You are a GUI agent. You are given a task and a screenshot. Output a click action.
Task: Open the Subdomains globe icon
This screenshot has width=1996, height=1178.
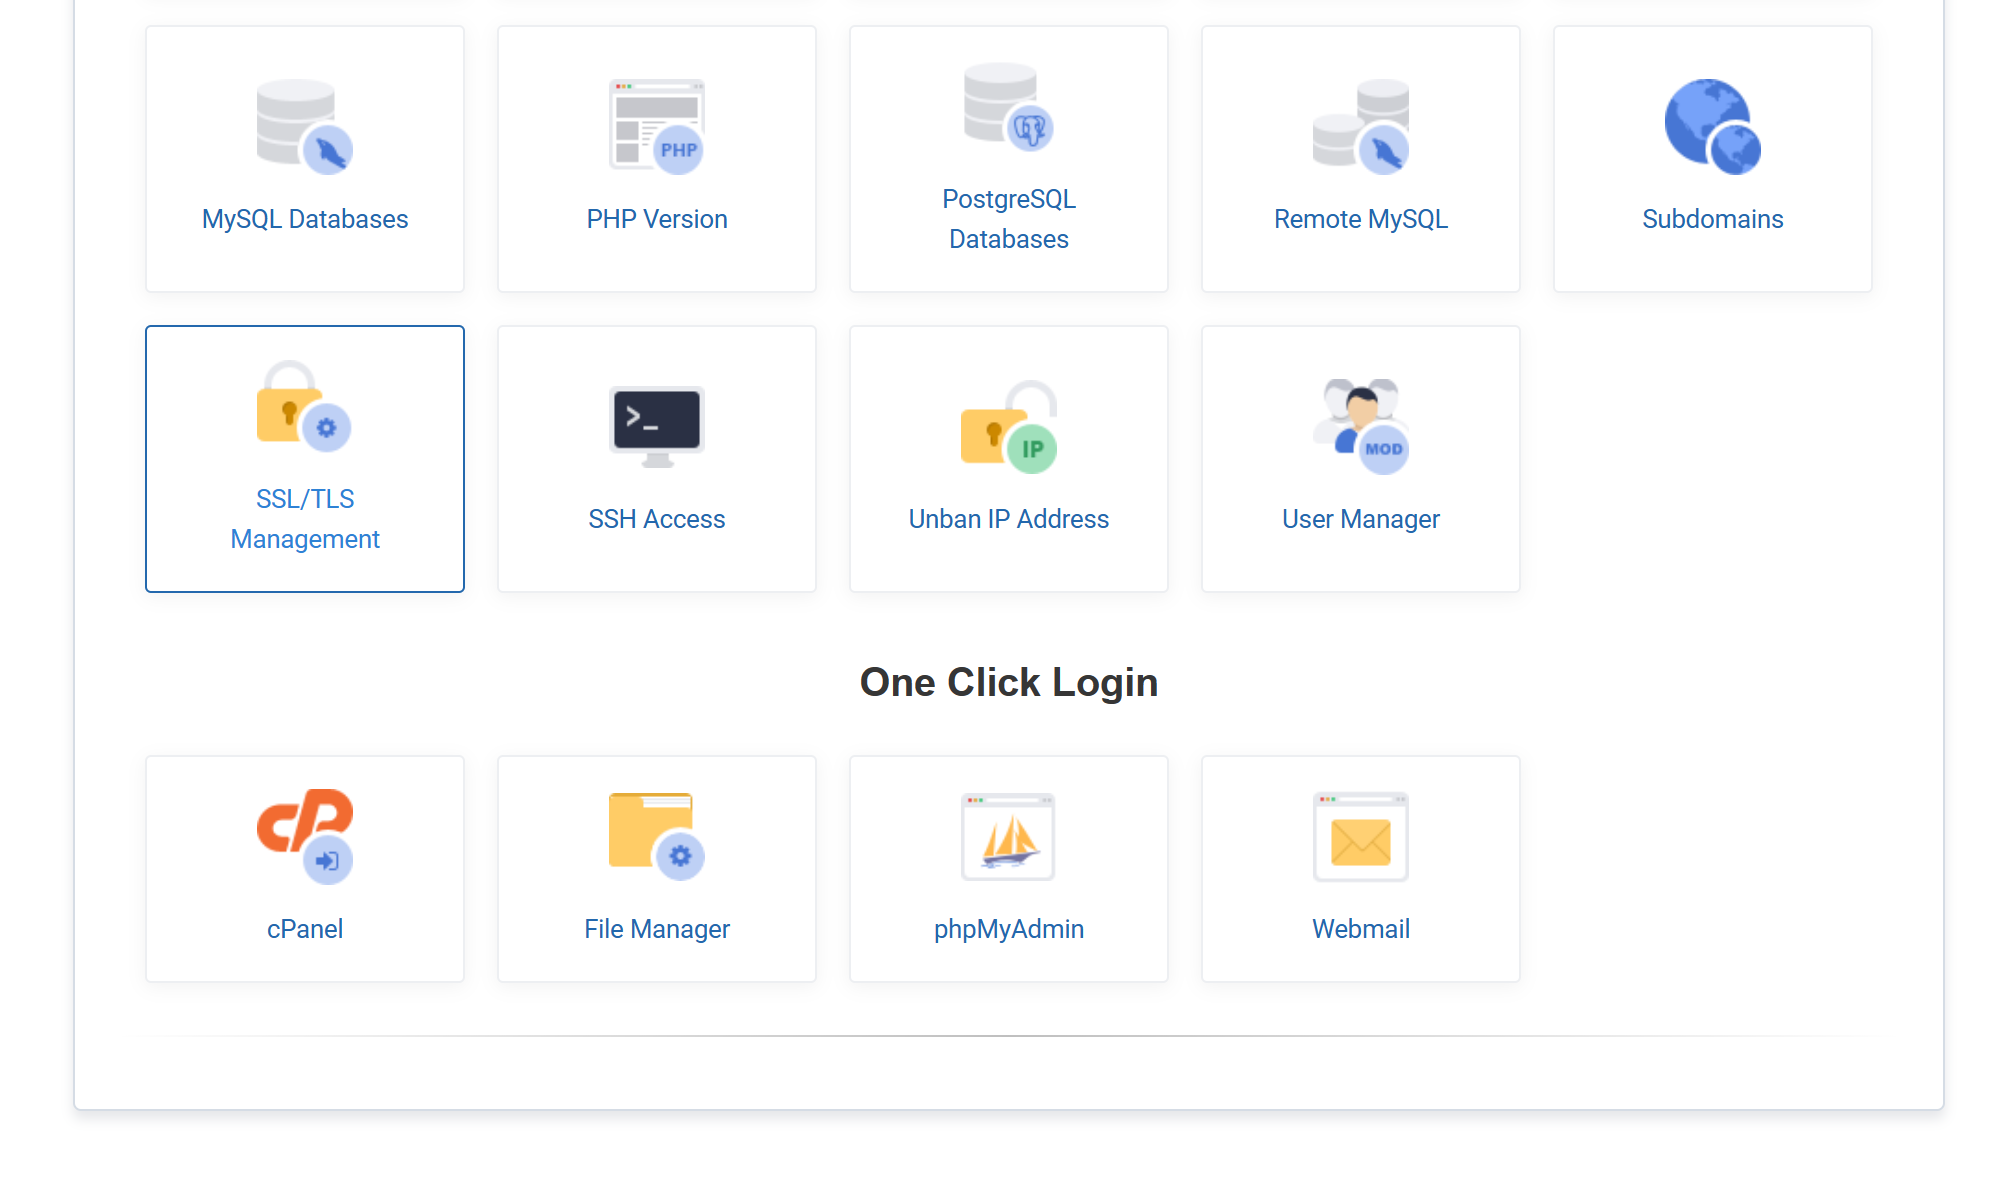(1712, 127)
